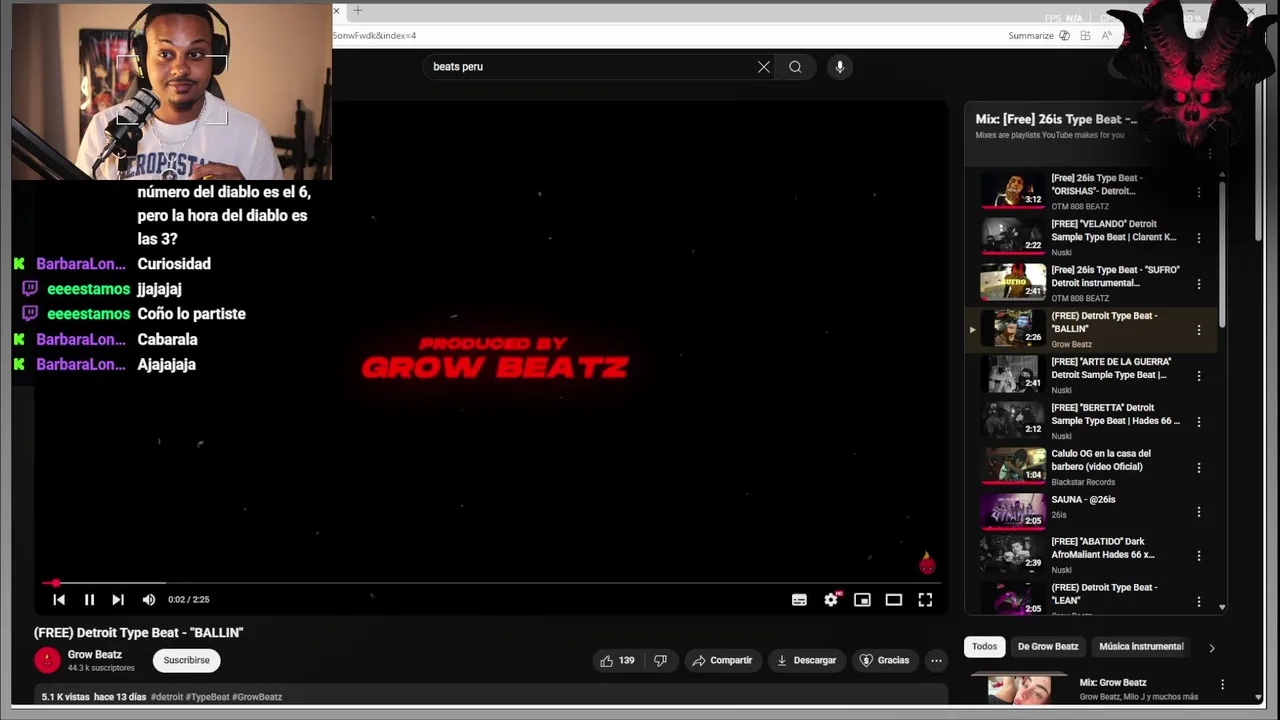Select the "ARTE DE LA GUERRA" playlist title
Viewport: 1280px width, 720px height.
click(x=1111, y=368)
